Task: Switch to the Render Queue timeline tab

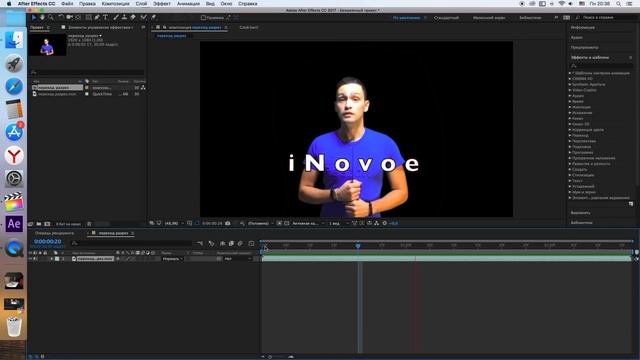Action: click(54, 233)
